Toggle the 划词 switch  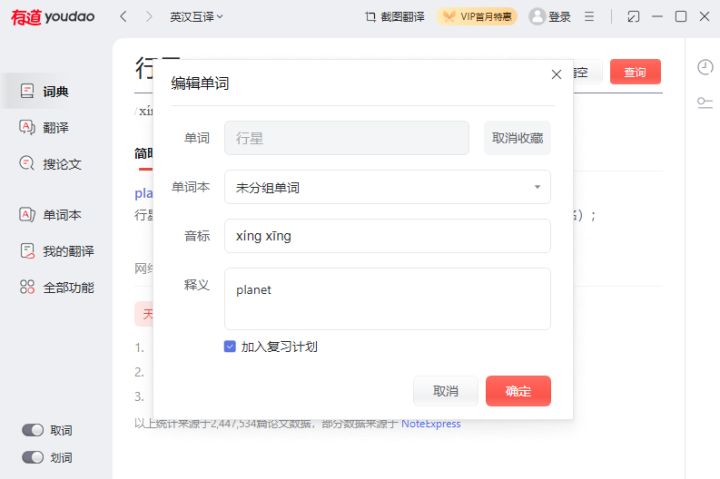(x=33, y=457)
